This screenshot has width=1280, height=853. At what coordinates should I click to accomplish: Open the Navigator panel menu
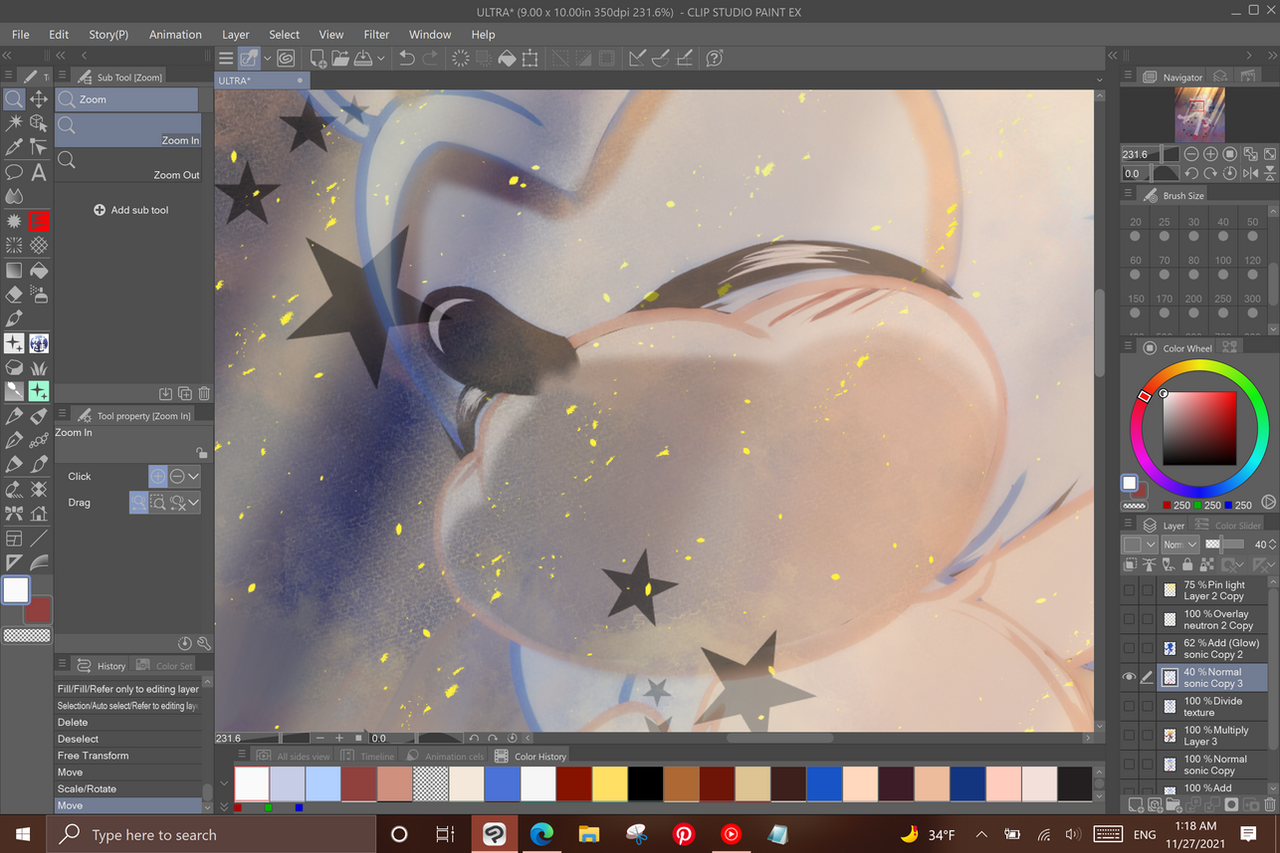point(1128,77)
